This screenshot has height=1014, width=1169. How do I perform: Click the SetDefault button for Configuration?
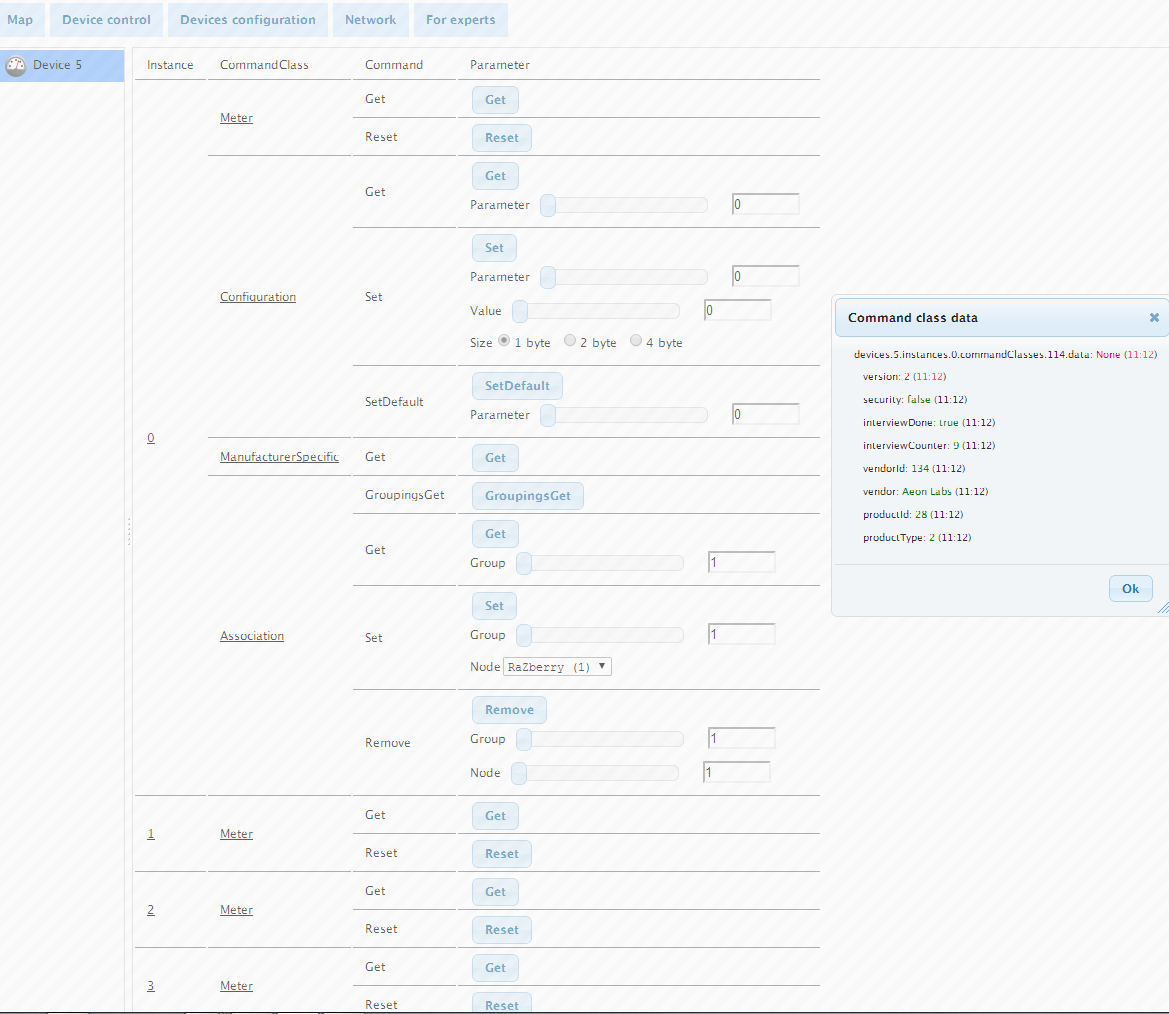517,386
